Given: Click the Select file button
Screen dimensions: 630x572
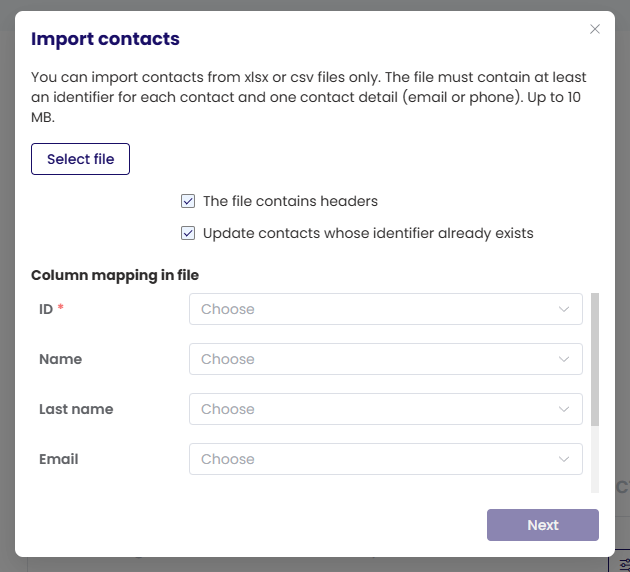Looking at the screenshot, I should (x=81, y=159).
